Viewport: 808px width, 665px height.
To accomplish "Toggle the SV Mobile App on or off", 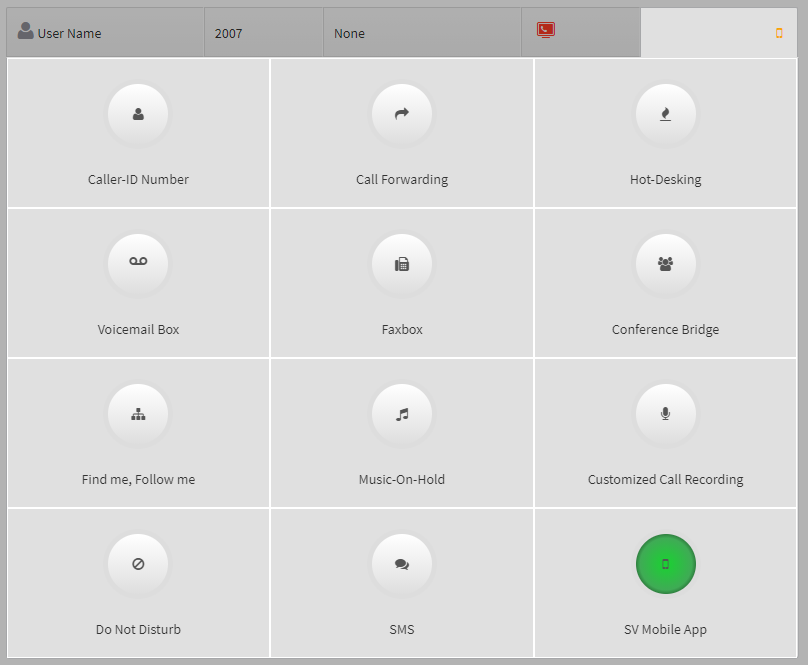I will pyautogui.click(x=665, y=563).
